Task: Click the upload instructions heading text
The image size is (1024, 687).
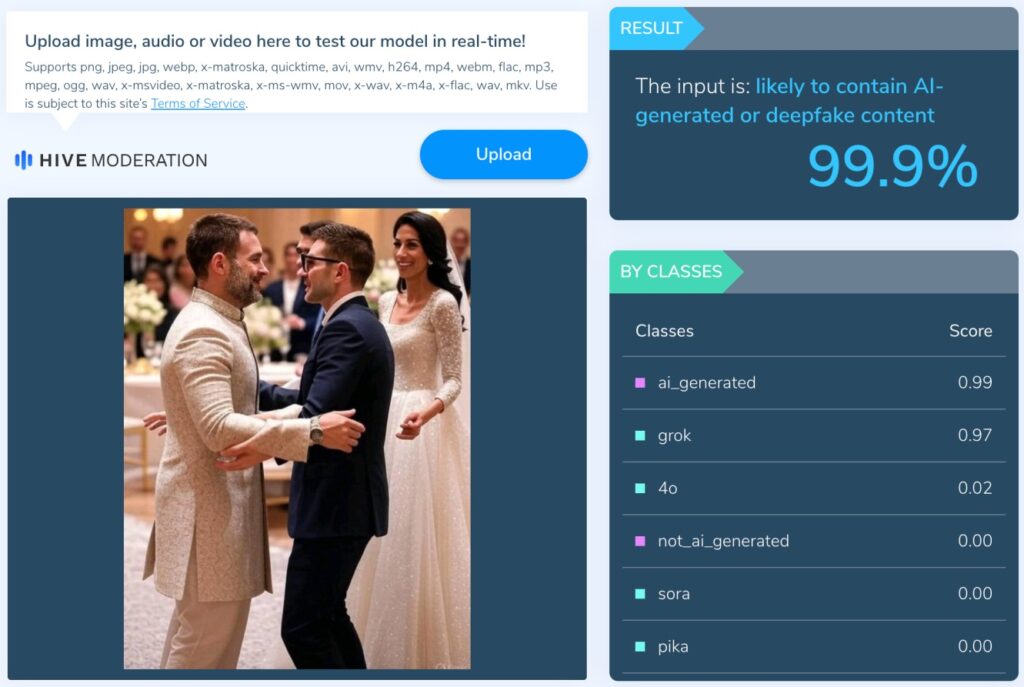Action: coord(275,41)
